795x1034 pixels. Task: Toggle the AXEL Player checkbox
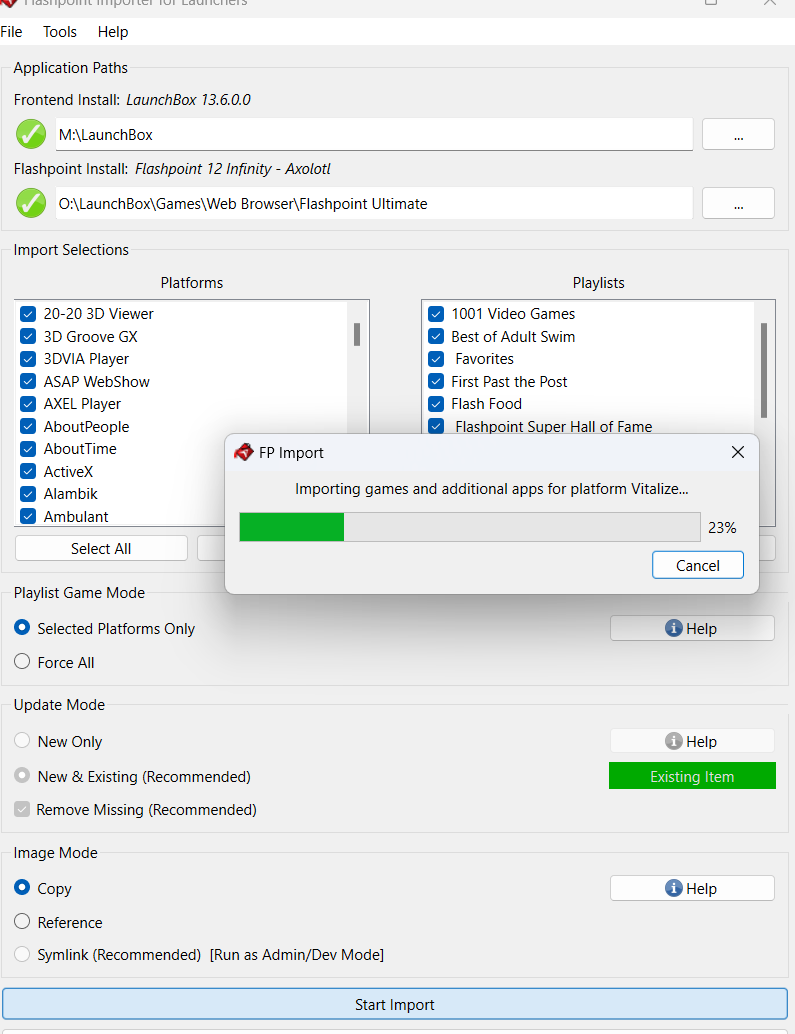[x=28, y=404]
